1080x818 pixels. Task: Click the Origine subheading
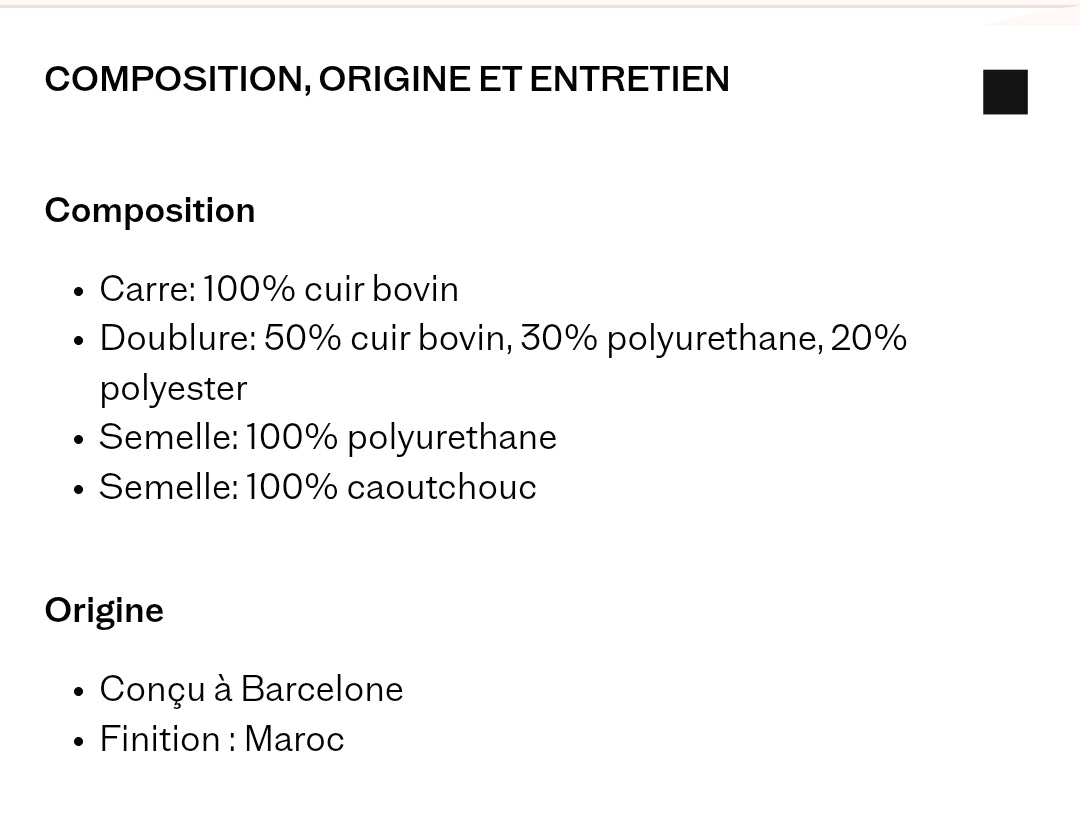pos(104,610)
